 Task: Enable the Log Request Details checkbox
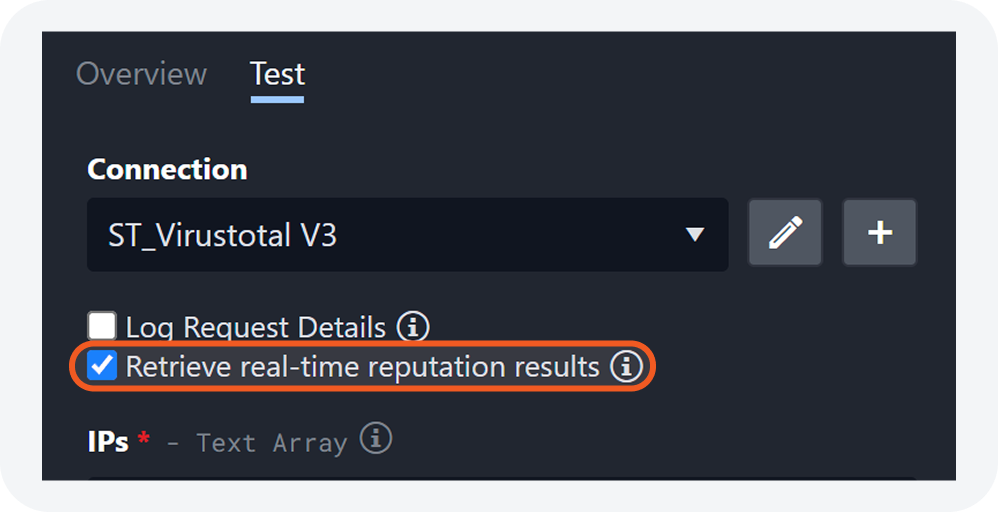(x=102, y=326)
